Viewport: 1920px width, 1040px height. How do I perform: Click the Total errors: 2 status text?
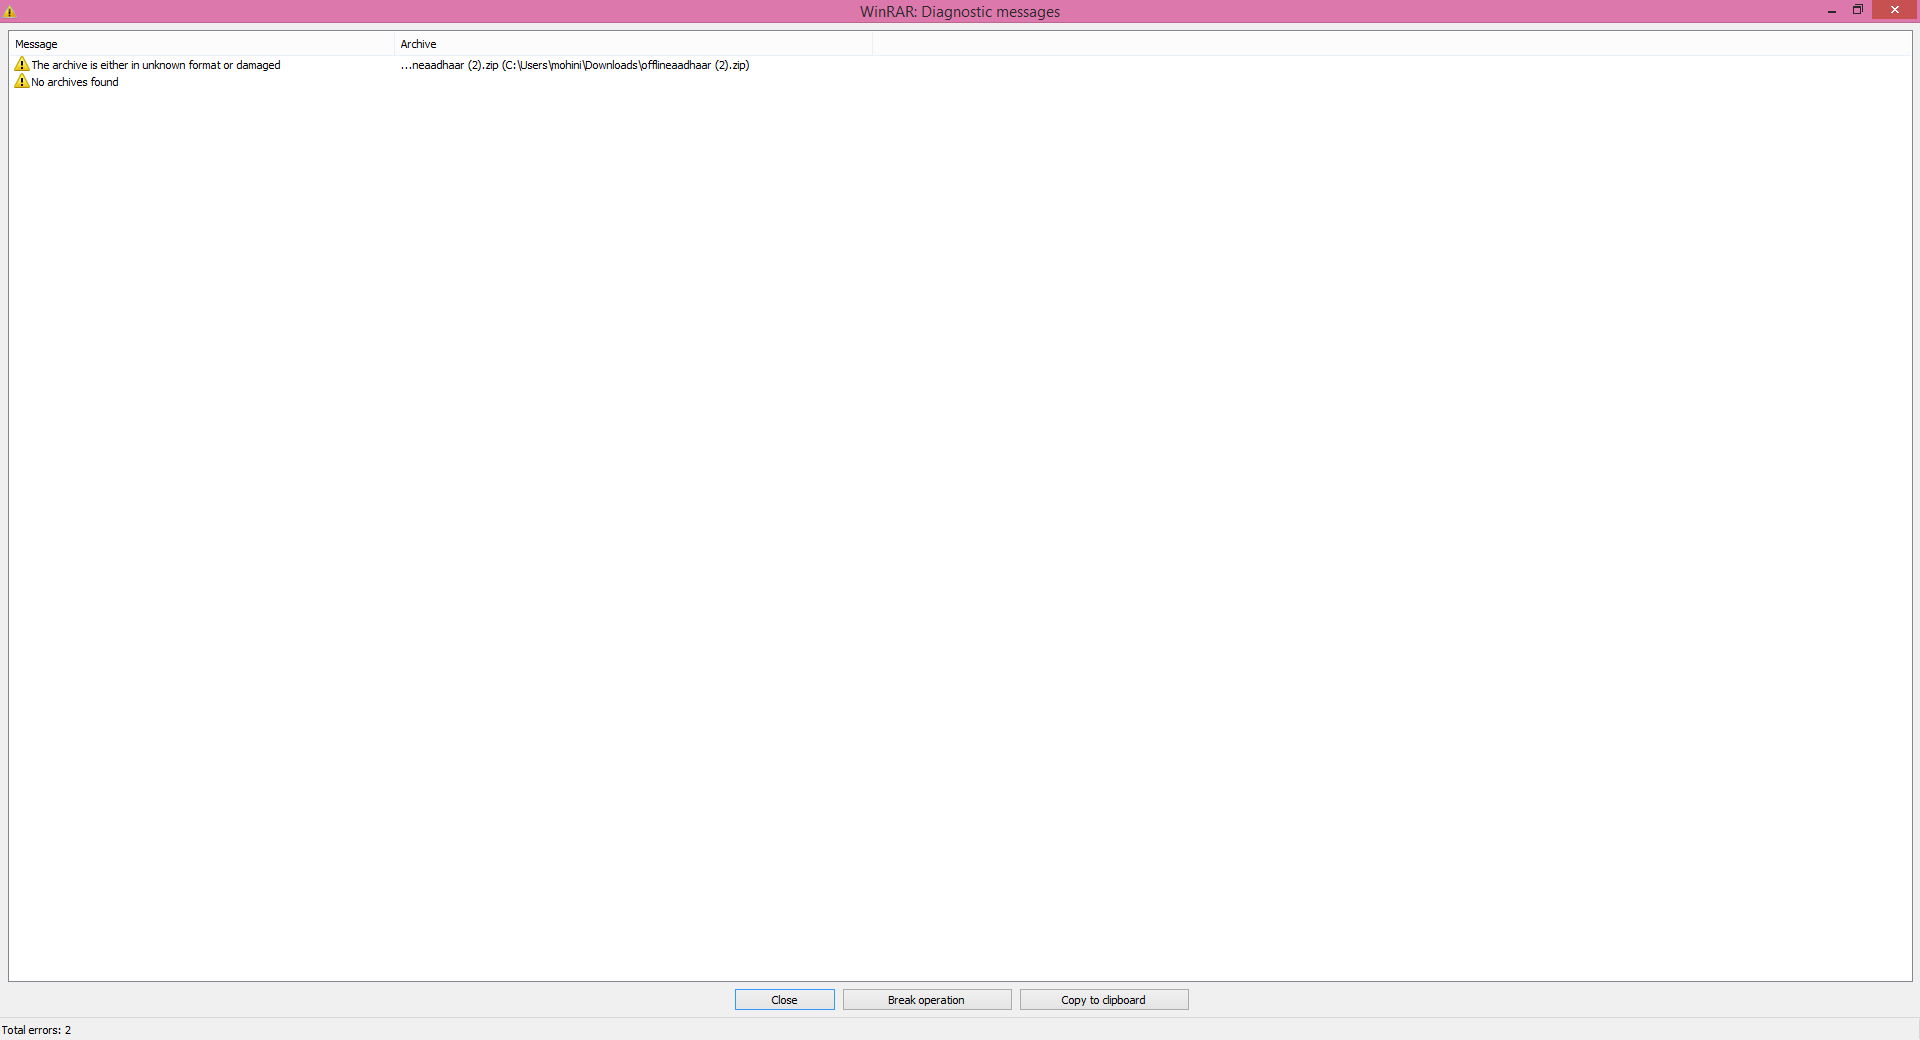tap(36, 1030)
